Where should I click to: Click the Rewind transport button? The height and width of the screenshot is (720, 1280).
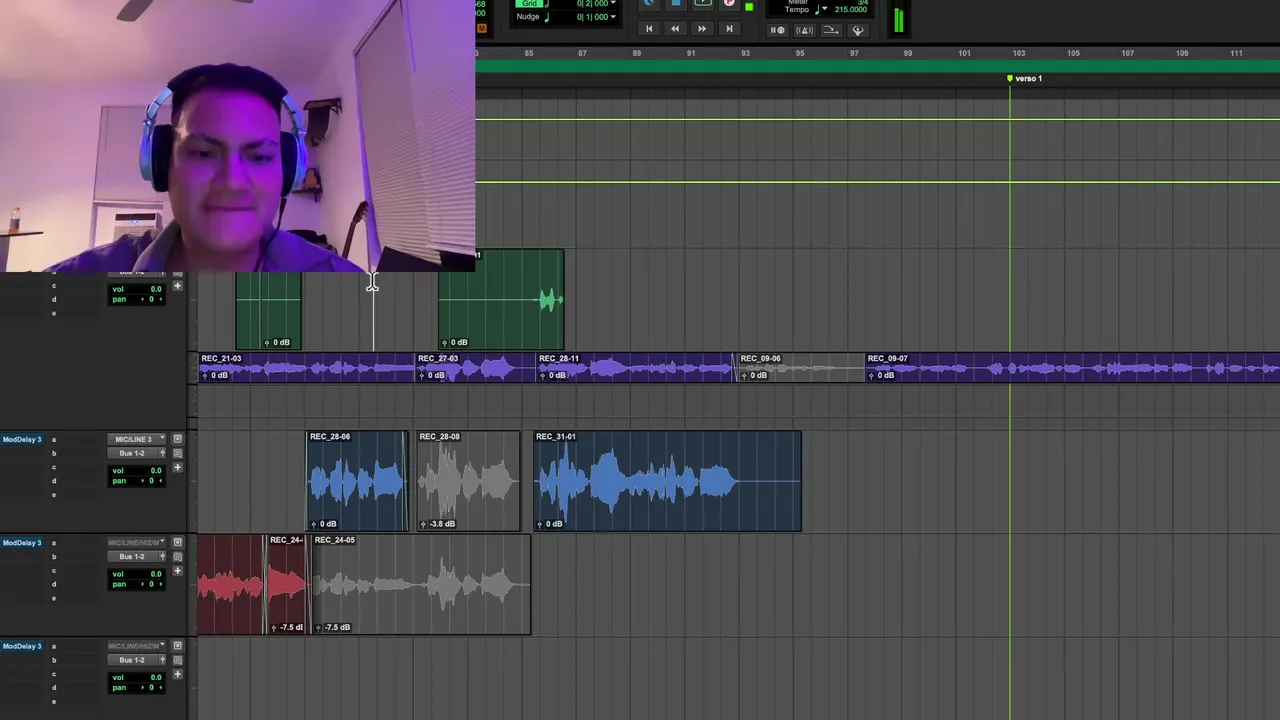[x=675, y=29]
